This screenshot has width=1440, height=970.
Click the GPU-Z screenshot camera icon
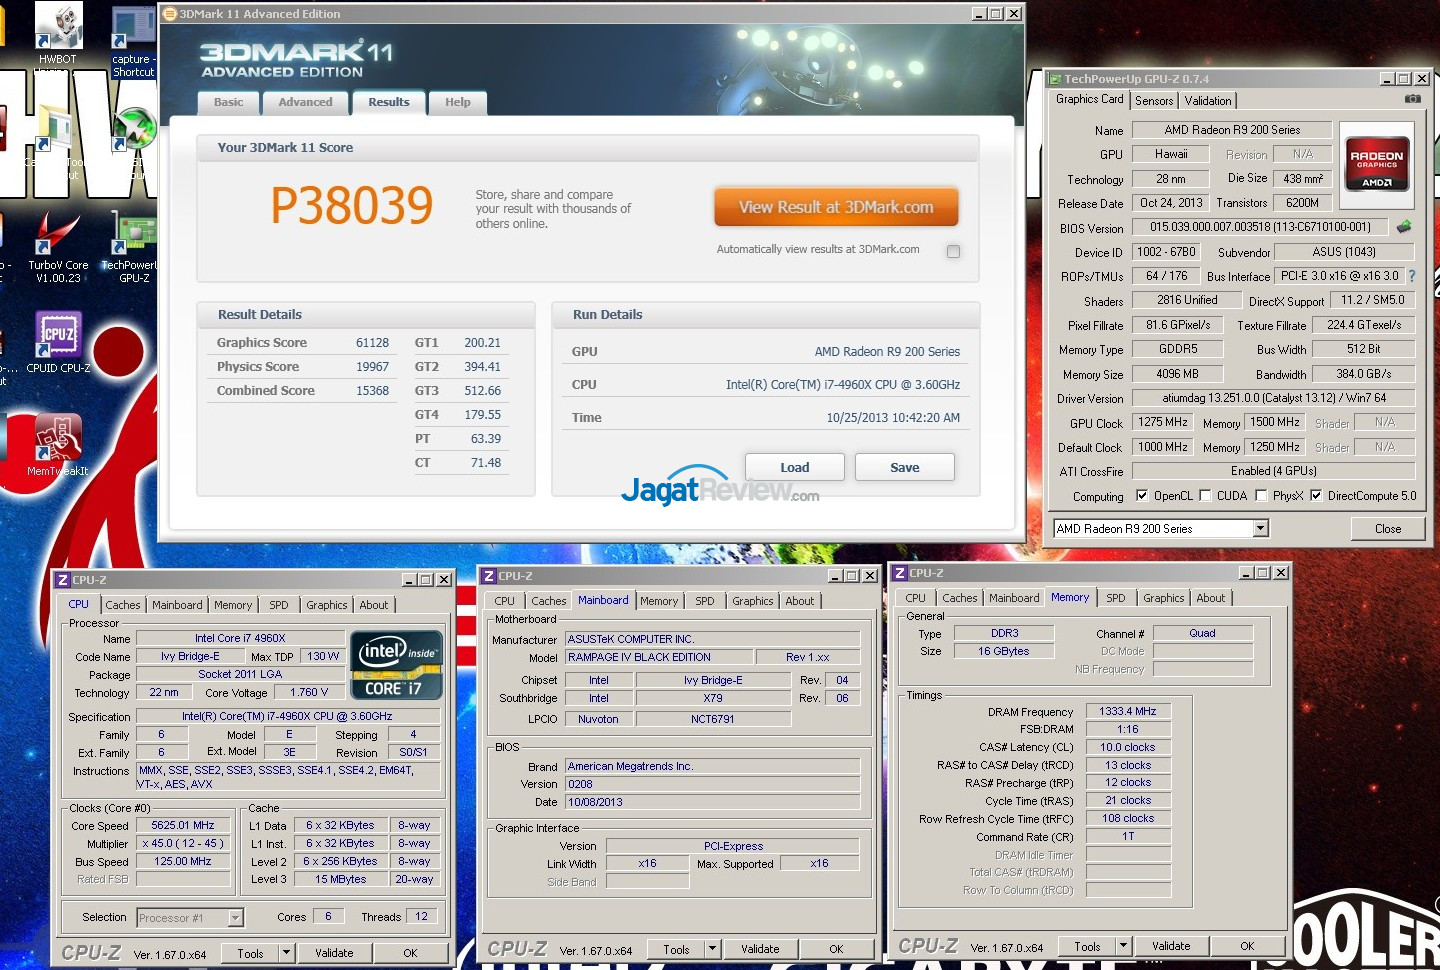pyautogui.click(x=1412, y=100)
